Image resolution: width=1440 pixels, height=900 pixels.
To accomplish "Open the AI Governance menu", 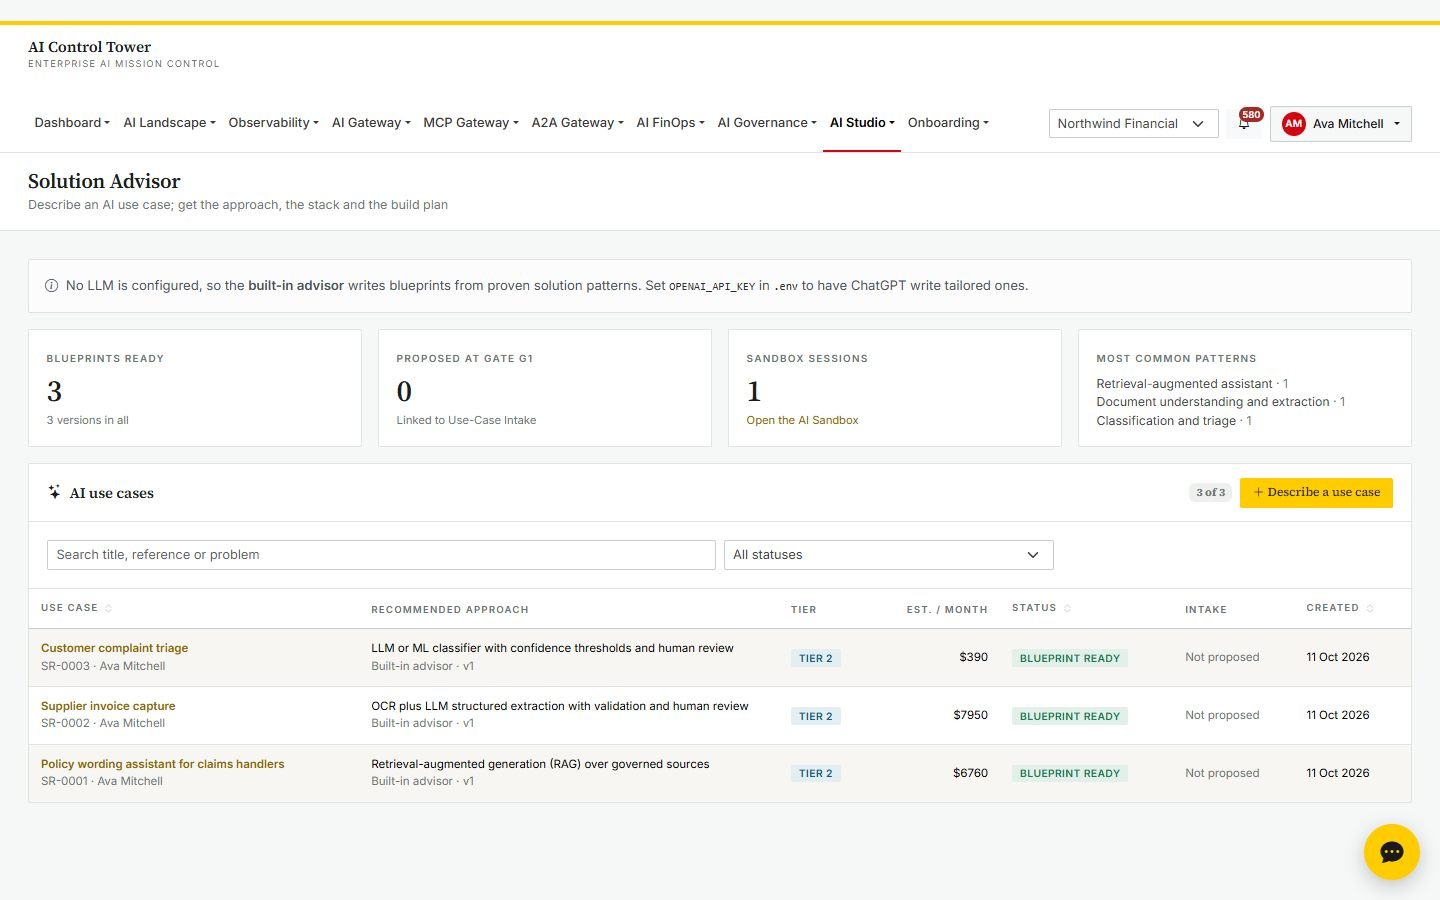I will click(x=767, y=123).
